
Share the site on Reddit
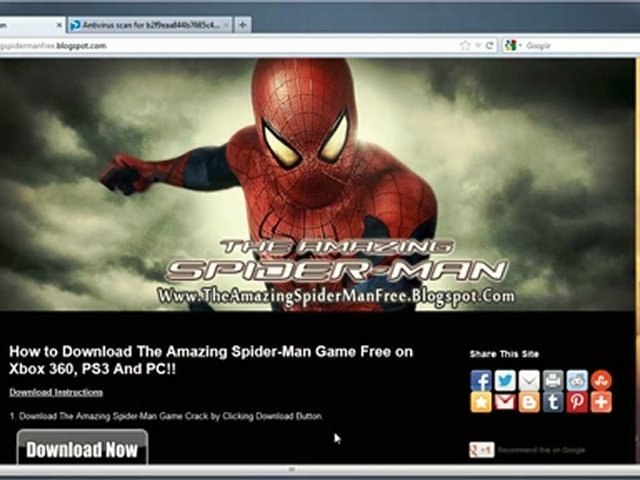pyautogui.click(x=577, y=380)
